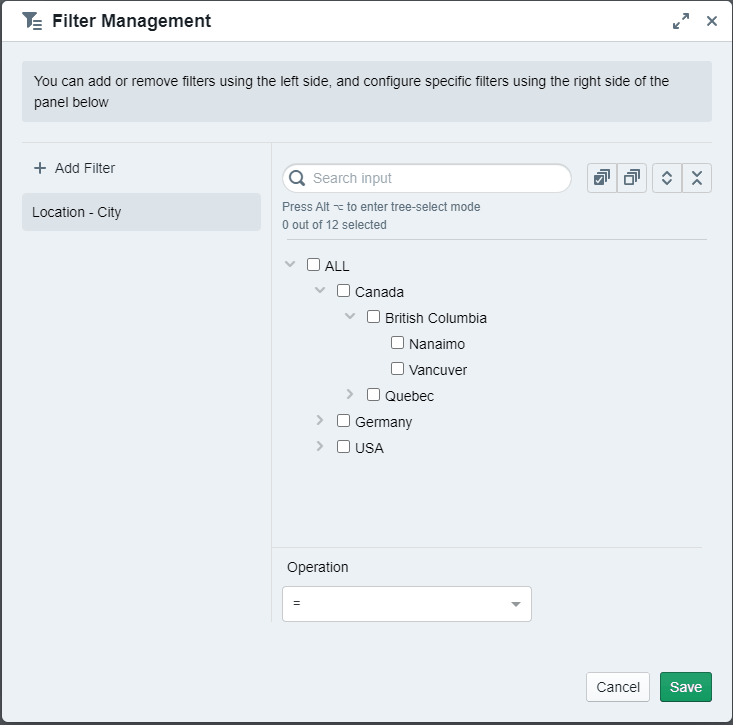
Task: Select the Location - City filter
Action: (141, 212)
